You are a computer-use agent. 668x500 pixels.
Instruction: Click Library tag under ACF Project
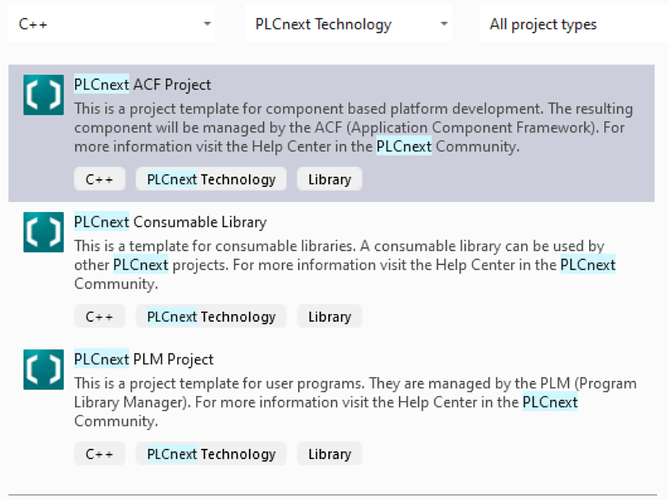329,180
